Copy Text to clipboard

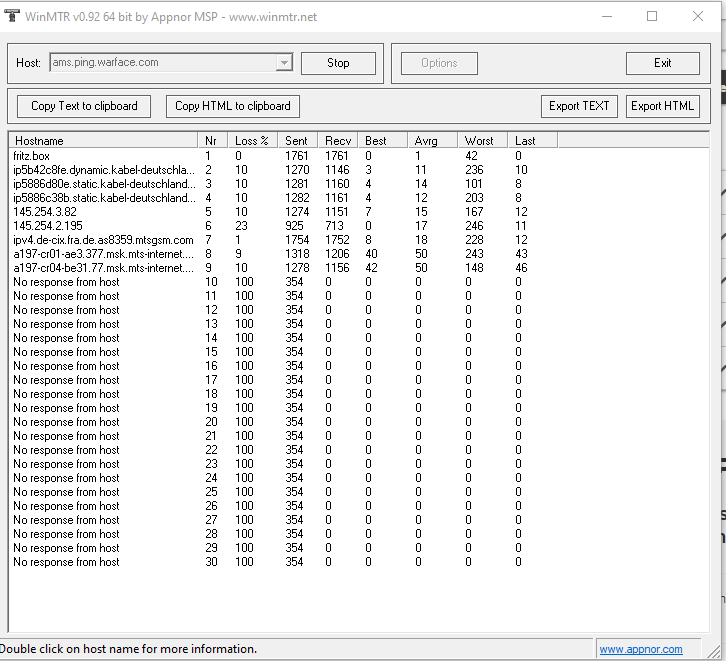[x=84, y=106]
